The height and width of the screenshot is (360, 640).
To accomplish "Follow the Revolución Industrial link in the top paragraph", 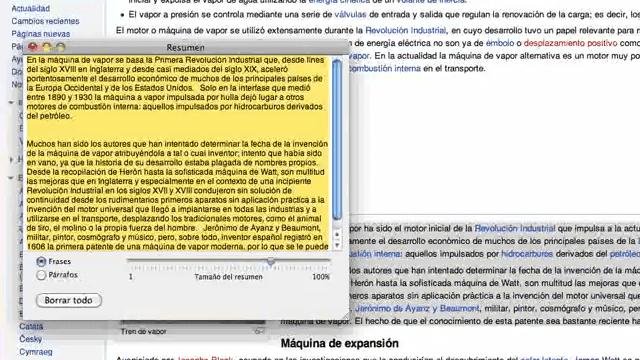I will click(x=405, y=30).
